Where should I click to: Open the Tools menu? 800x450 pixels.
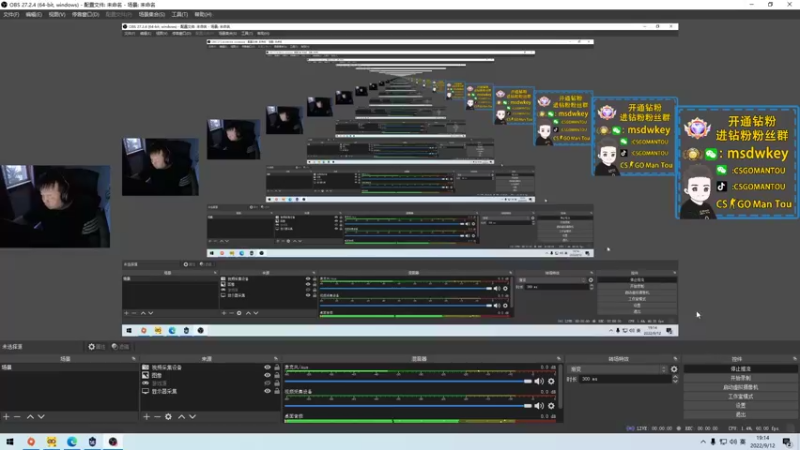pyautogui.click(x=180, y=14)
